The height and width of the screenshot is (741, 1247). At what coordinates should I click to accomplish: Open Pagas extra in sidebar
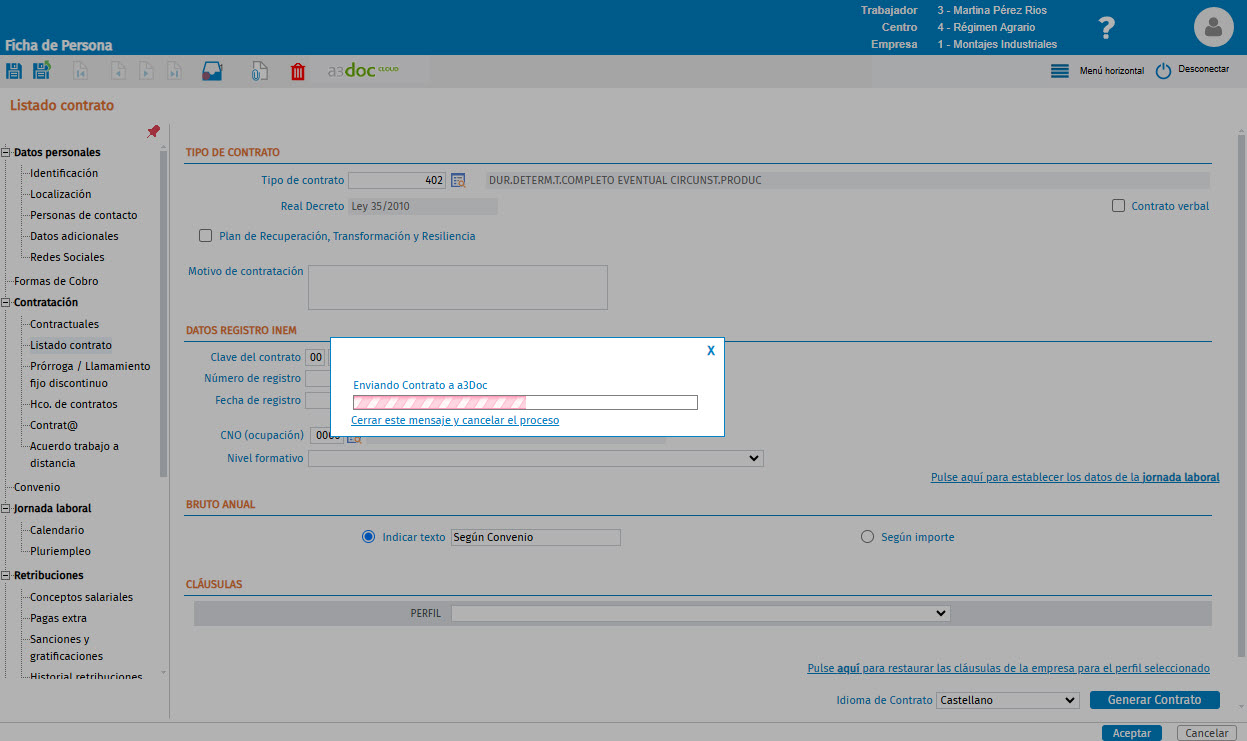[x=58, y=618]
